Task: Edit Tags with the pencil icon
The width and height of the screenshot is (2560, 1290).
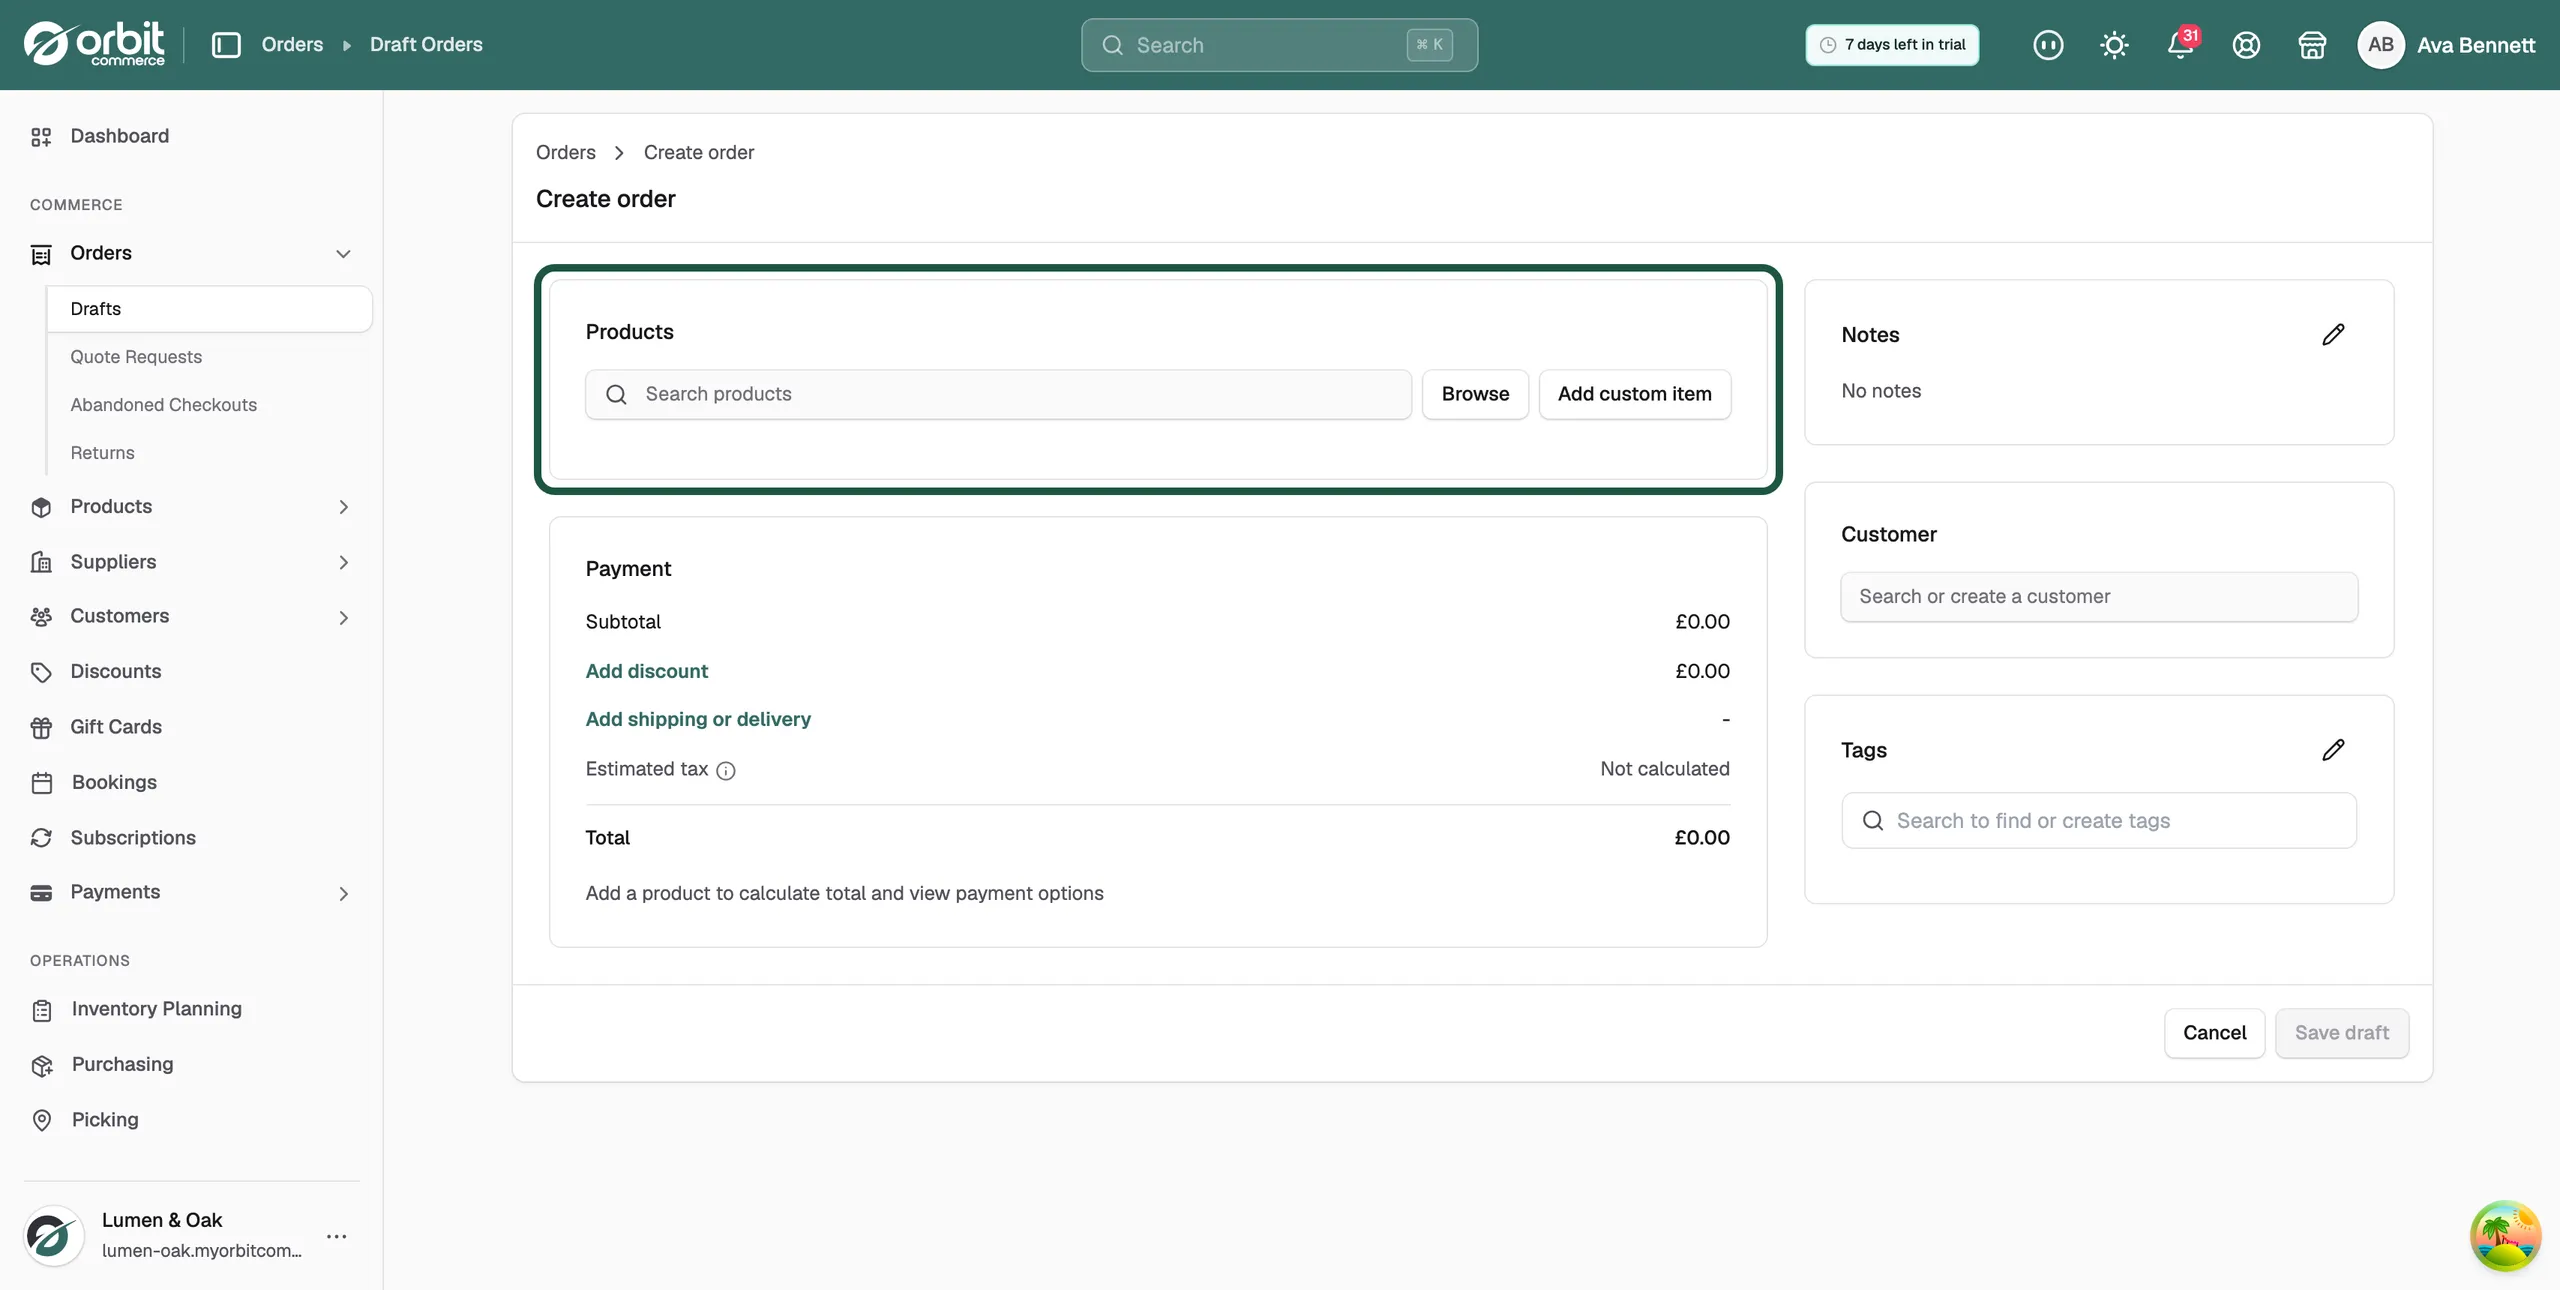Action: [x=2333, y=750]
